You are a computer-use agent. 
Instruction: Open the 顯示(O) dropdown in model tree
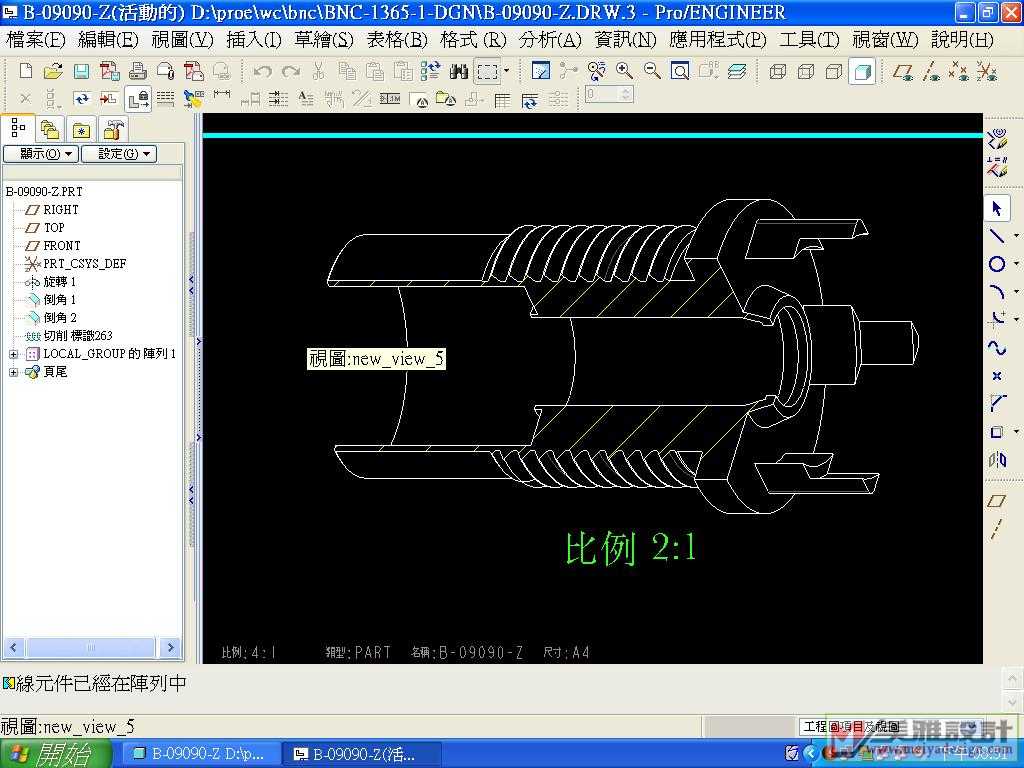(40, 154)
